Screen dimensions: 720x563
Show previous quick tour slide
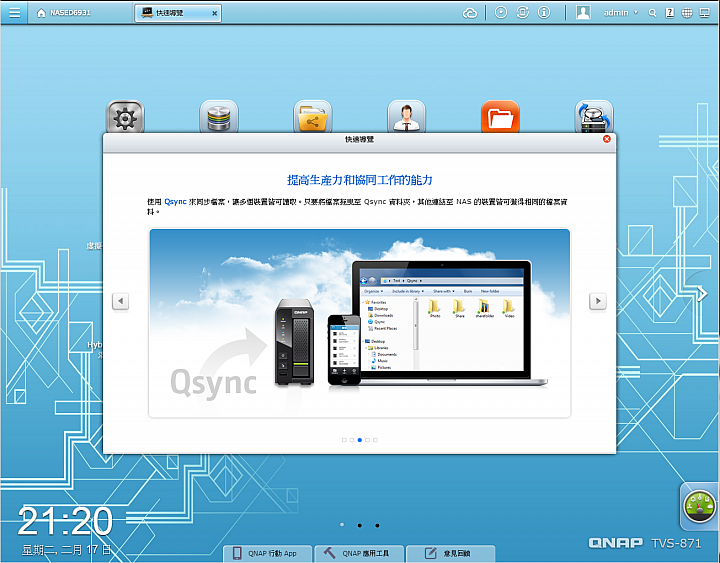tap(120, 301)
